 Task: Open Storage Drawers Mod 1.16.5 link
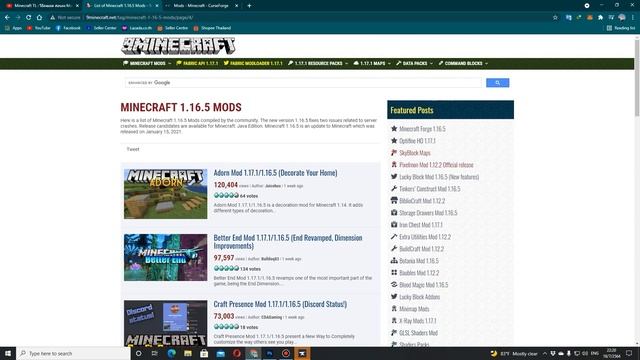[x=428, y=213]
